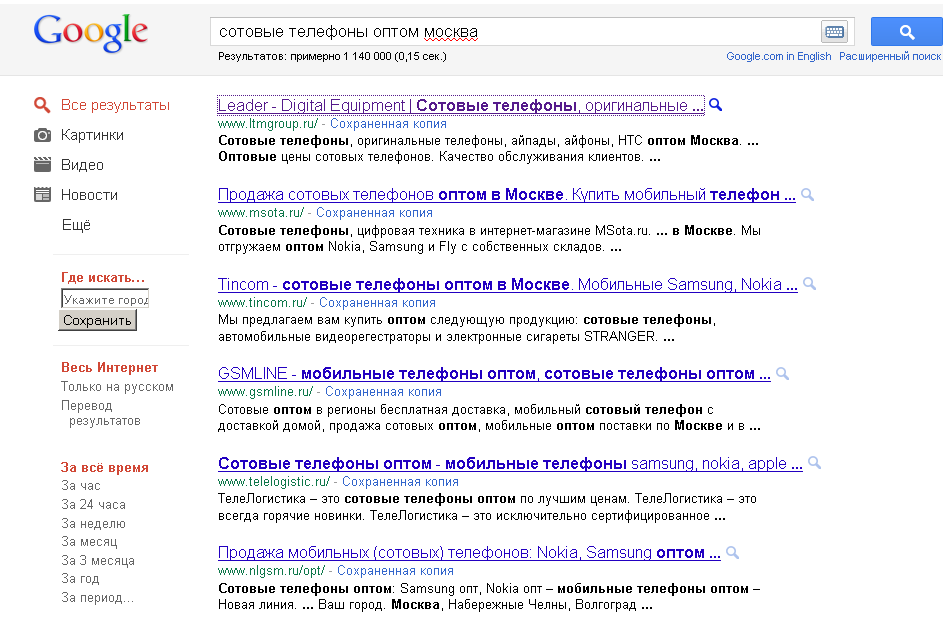Filter results За месяц
The height and width of the screenshot is (633, 943).
(89, 542)
